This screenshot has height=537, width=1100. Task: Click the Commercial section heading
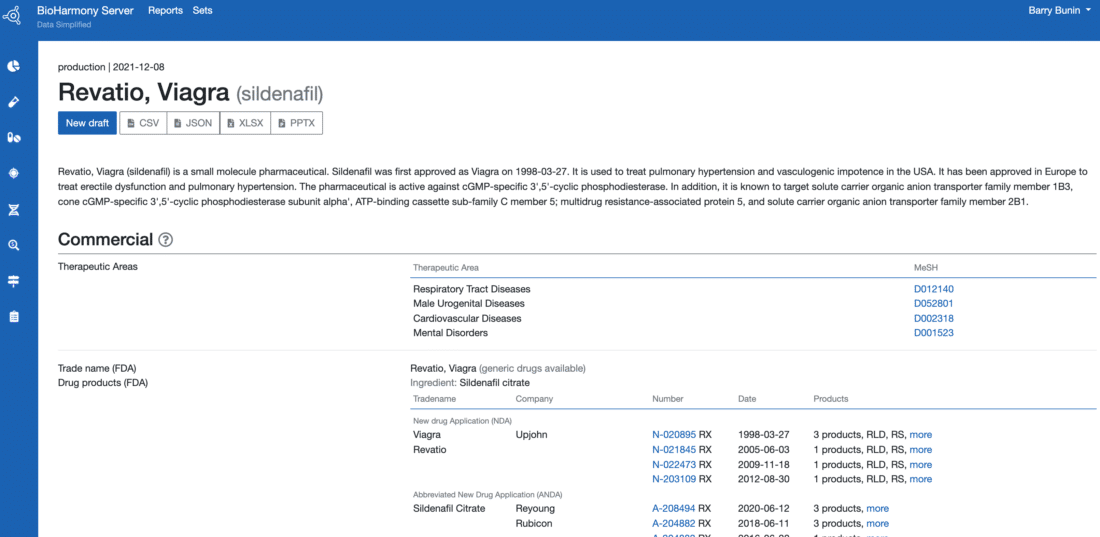(x=105, y=239)
